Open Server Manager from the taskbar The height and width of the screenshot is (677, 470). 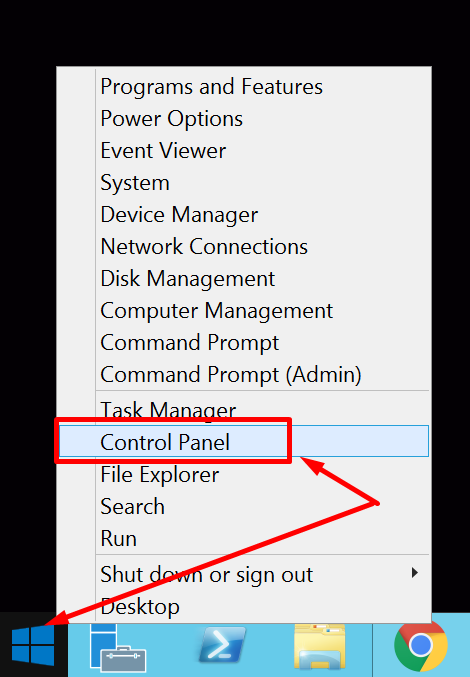tap(117, 646)
